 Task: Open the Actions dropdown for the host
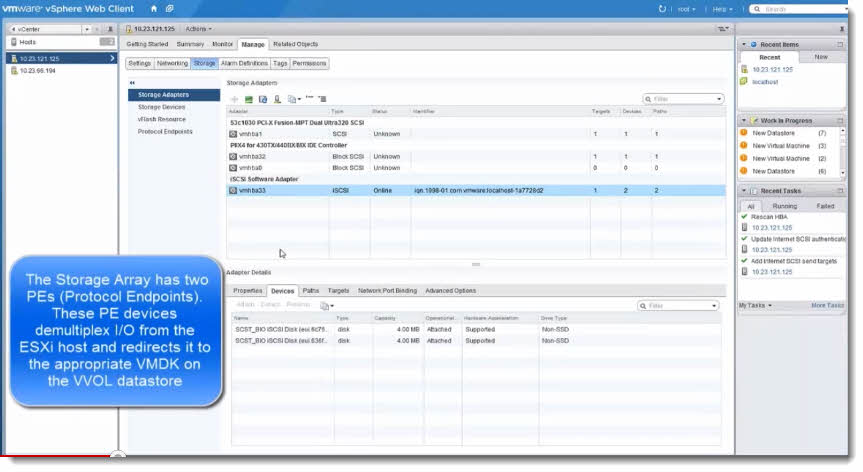198,29
